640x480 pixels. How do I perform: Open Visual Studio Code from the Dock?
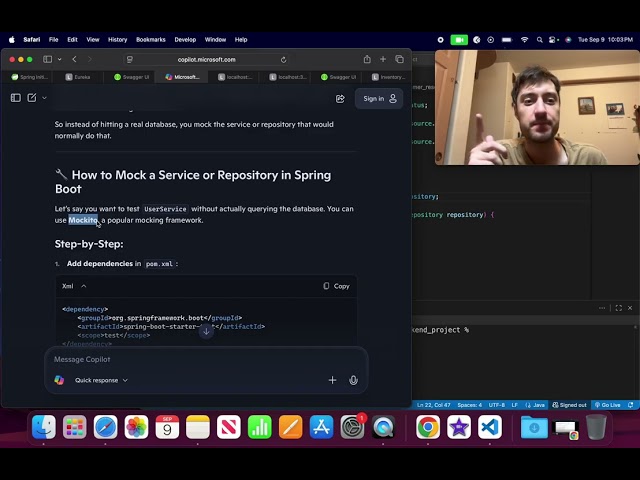(x=490, y=427)
